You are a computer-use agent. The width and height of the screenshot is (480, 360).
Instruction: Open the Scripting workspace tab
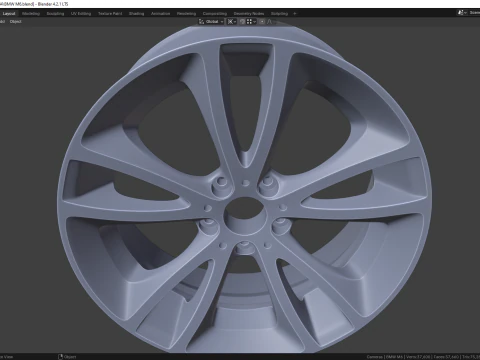pyautogui.click(x=279, y=14)
